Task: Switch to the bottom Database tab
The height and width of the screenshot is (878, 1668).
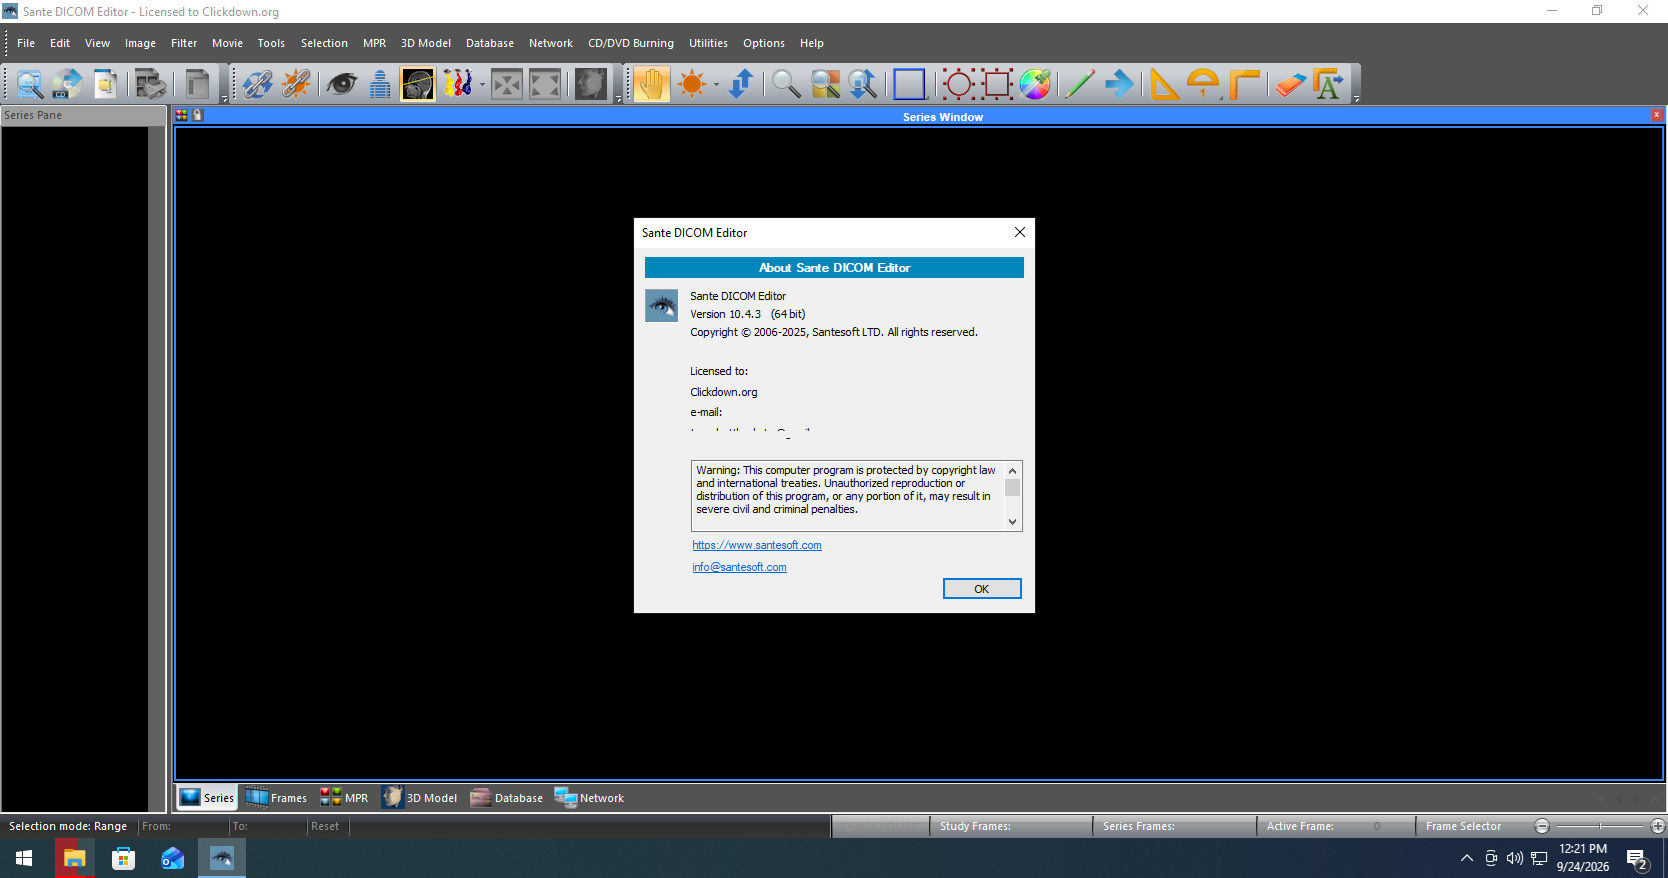Action: 507,797
